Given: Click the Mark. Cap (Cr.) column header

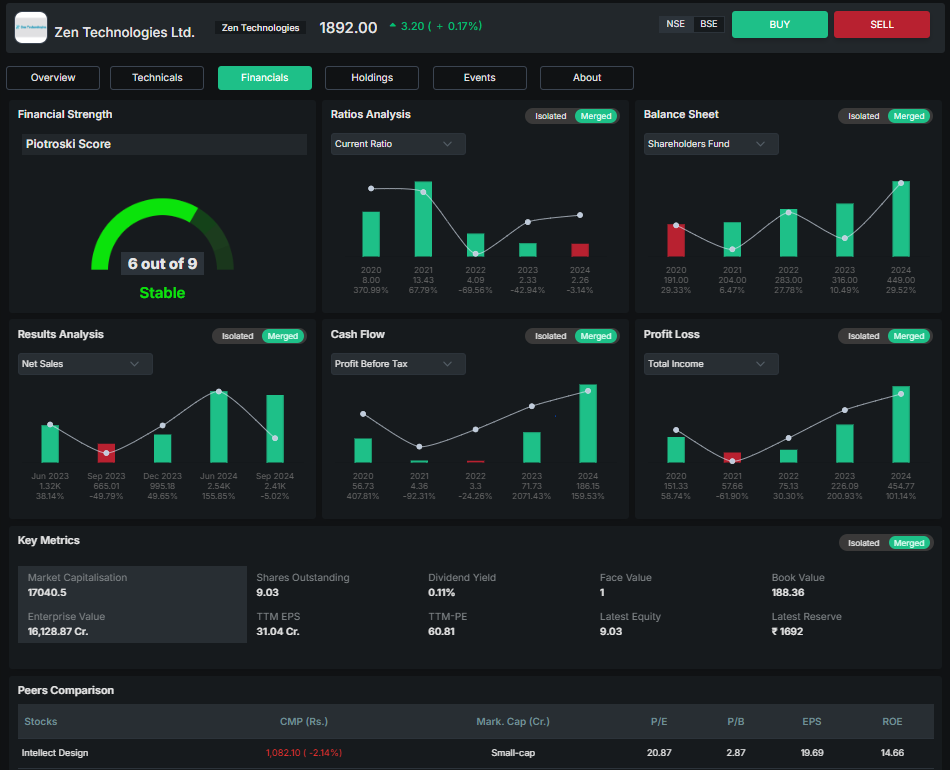Looking at the screenshot, I should click(513, 722).
